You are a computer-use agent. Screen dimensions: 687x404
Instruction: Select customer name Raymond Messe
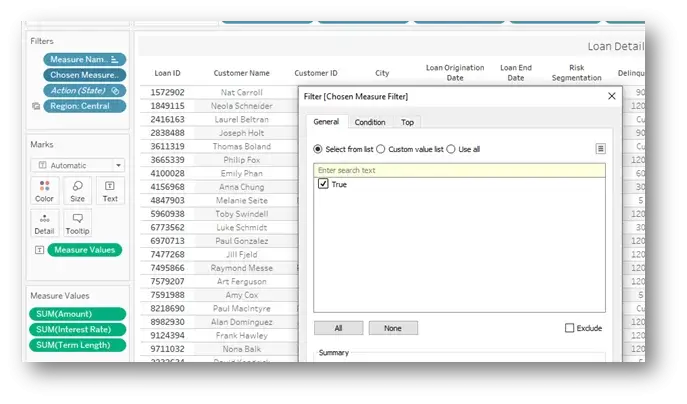click(241, 268)
